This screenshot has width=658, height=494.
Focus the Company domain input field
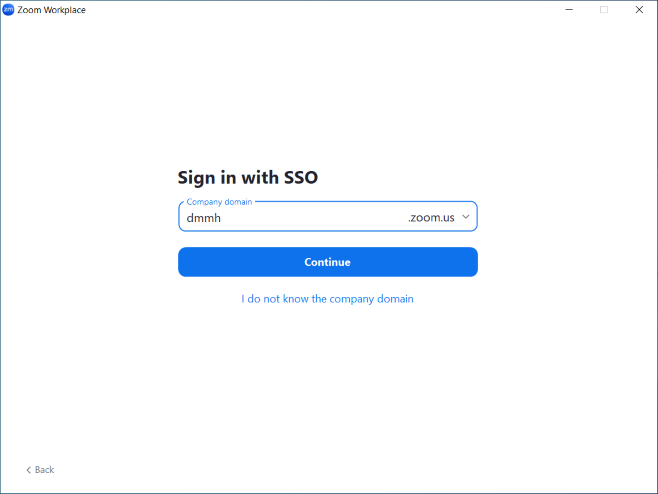[290, 218]
